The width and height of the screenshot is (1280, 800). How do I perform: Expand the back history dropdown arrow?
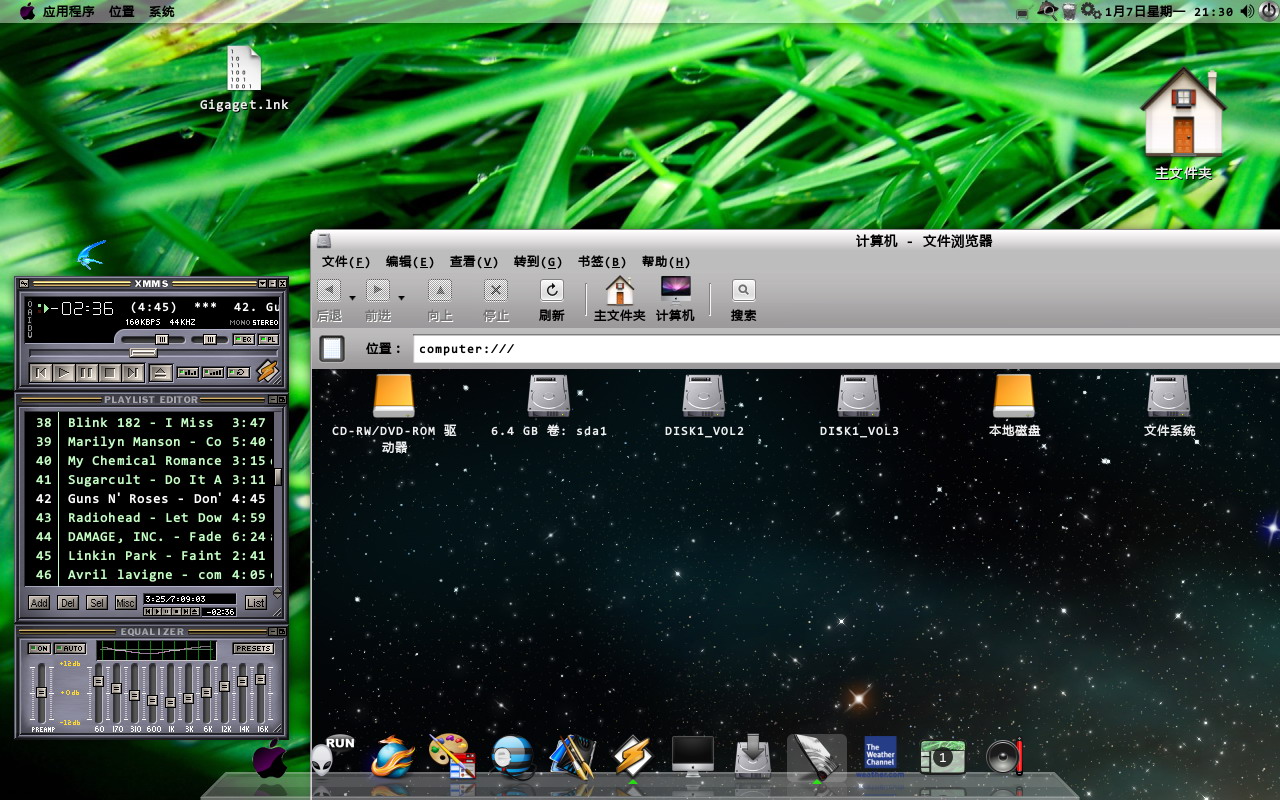pos(352,297)
